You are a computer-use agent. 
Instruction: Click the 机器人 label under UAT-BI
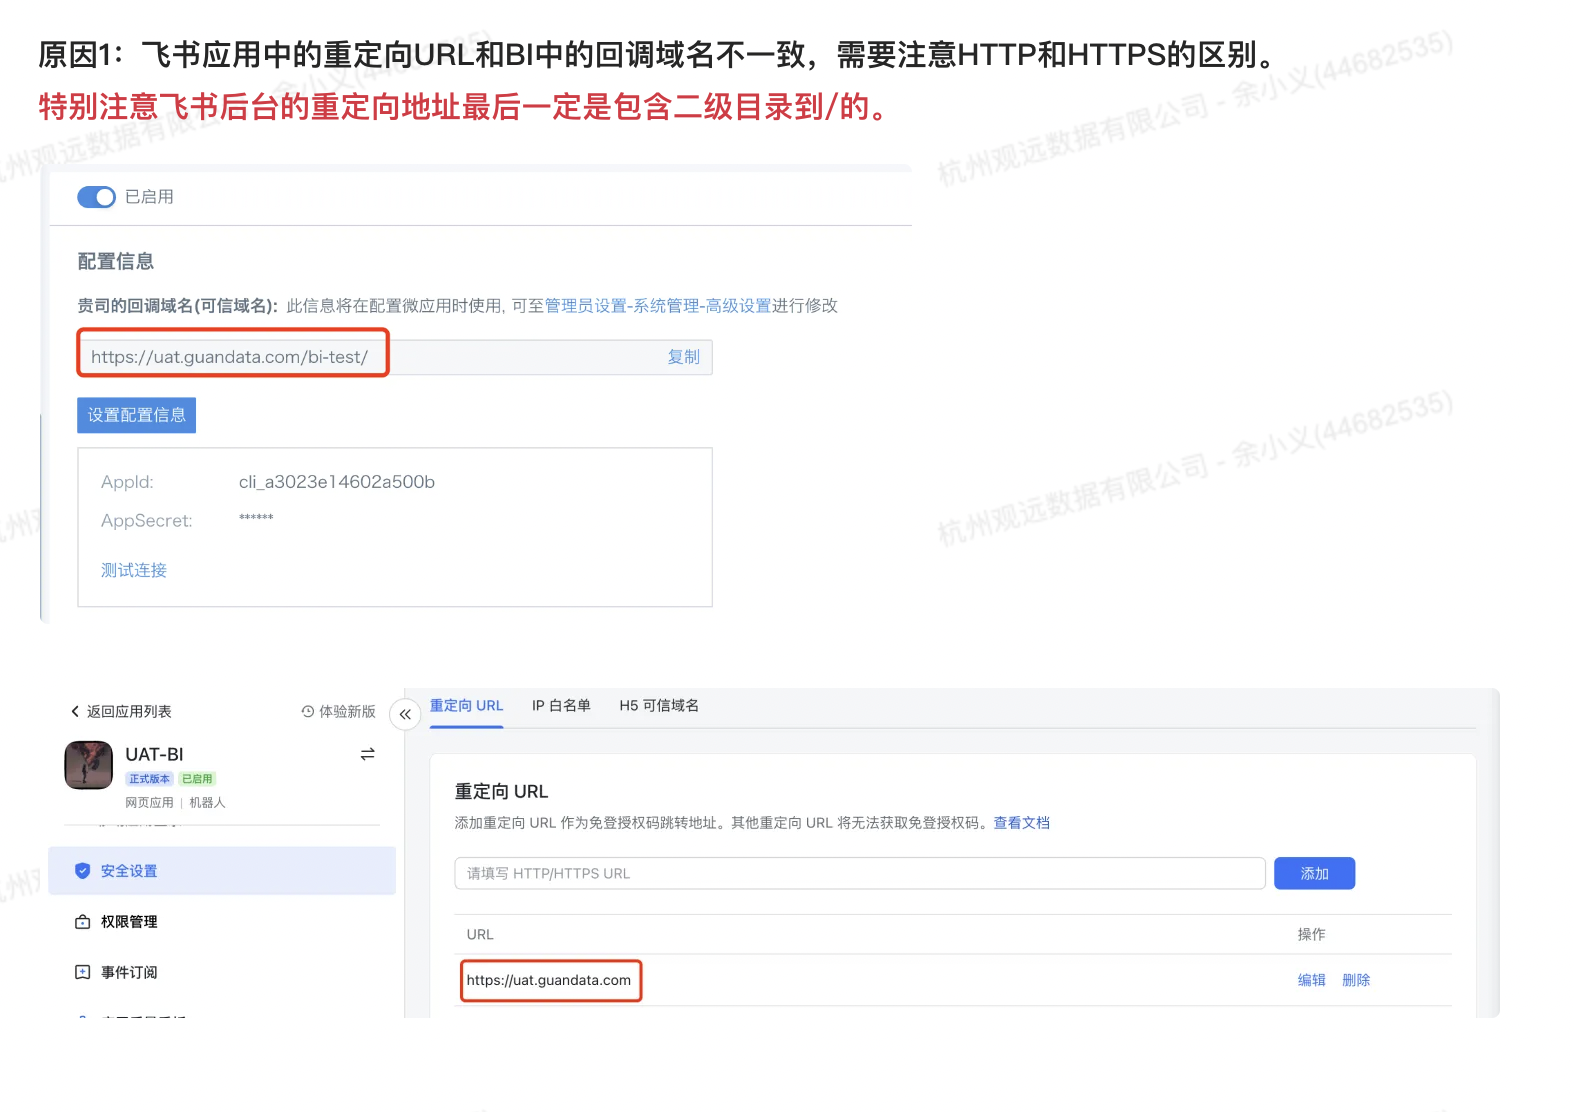click(208, 803)
